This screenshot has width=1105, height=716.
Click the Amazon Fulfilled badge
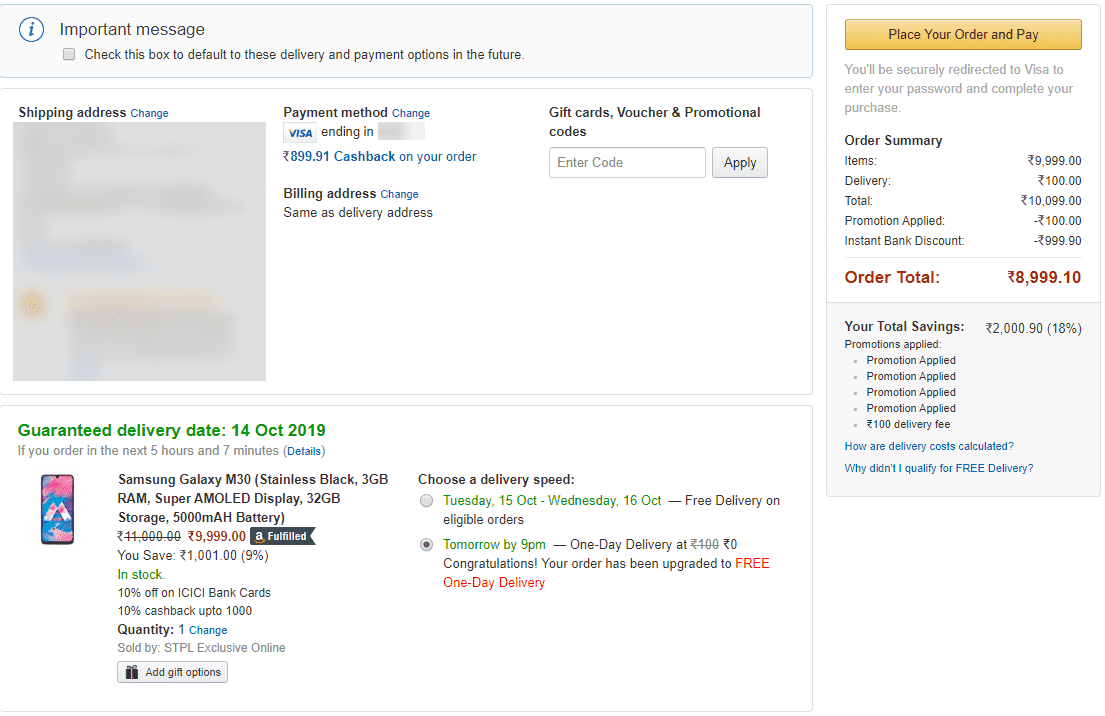tap(282, 536)
